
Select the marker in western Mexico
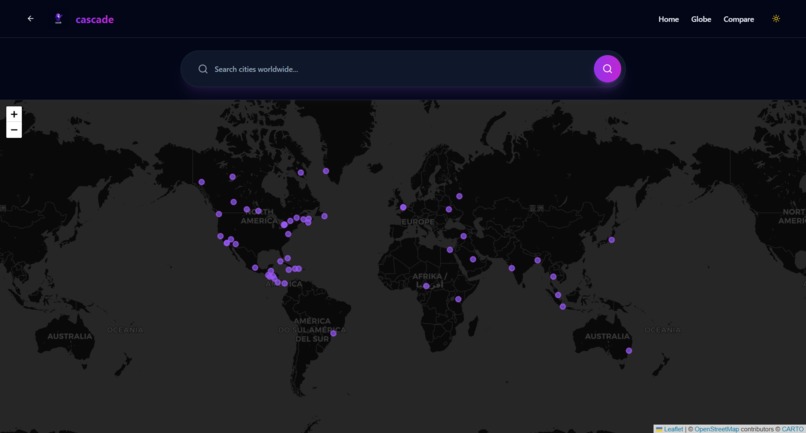255,267
